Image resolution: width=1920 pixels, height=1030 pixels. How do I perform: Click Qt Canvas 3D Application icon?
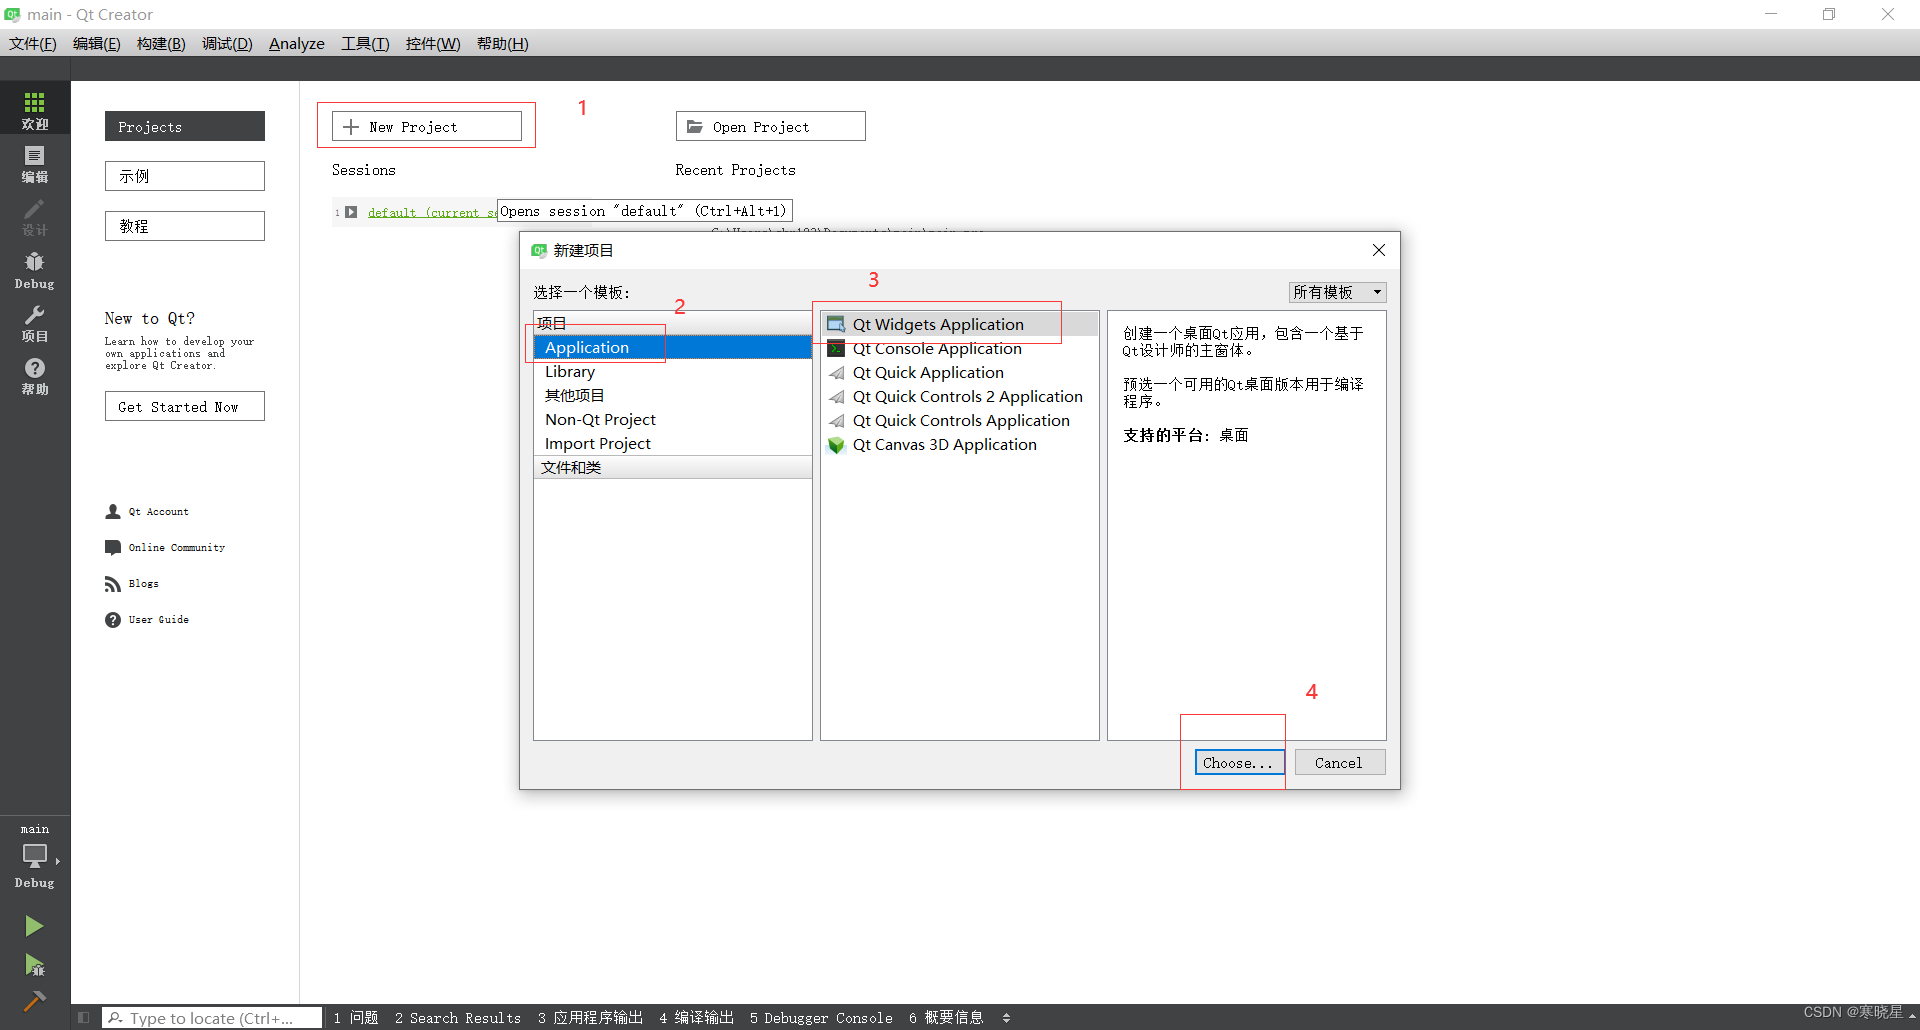click(836, 445)
